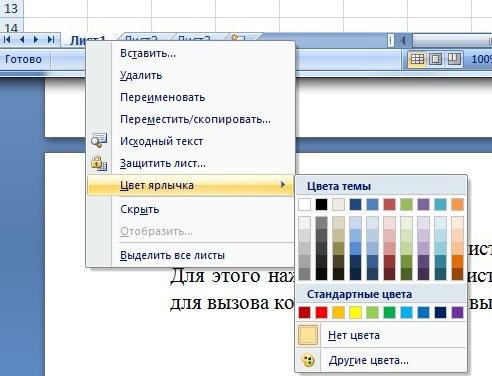The height and width of the screenshot is (376, 492).
Task: Switch to Normal view icon in status bar
Action: coord(417,59)
